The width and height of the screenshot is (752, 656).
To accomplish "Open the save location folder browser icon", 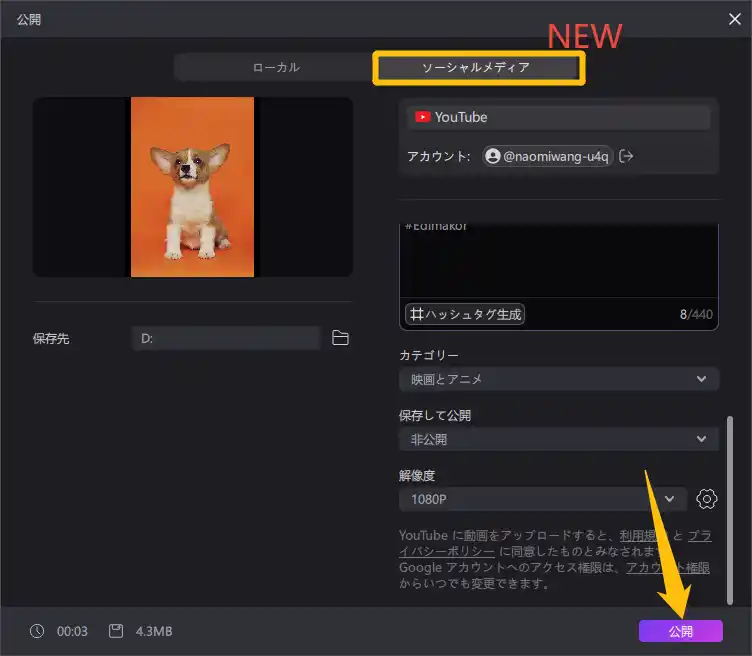I will point(340,338).
